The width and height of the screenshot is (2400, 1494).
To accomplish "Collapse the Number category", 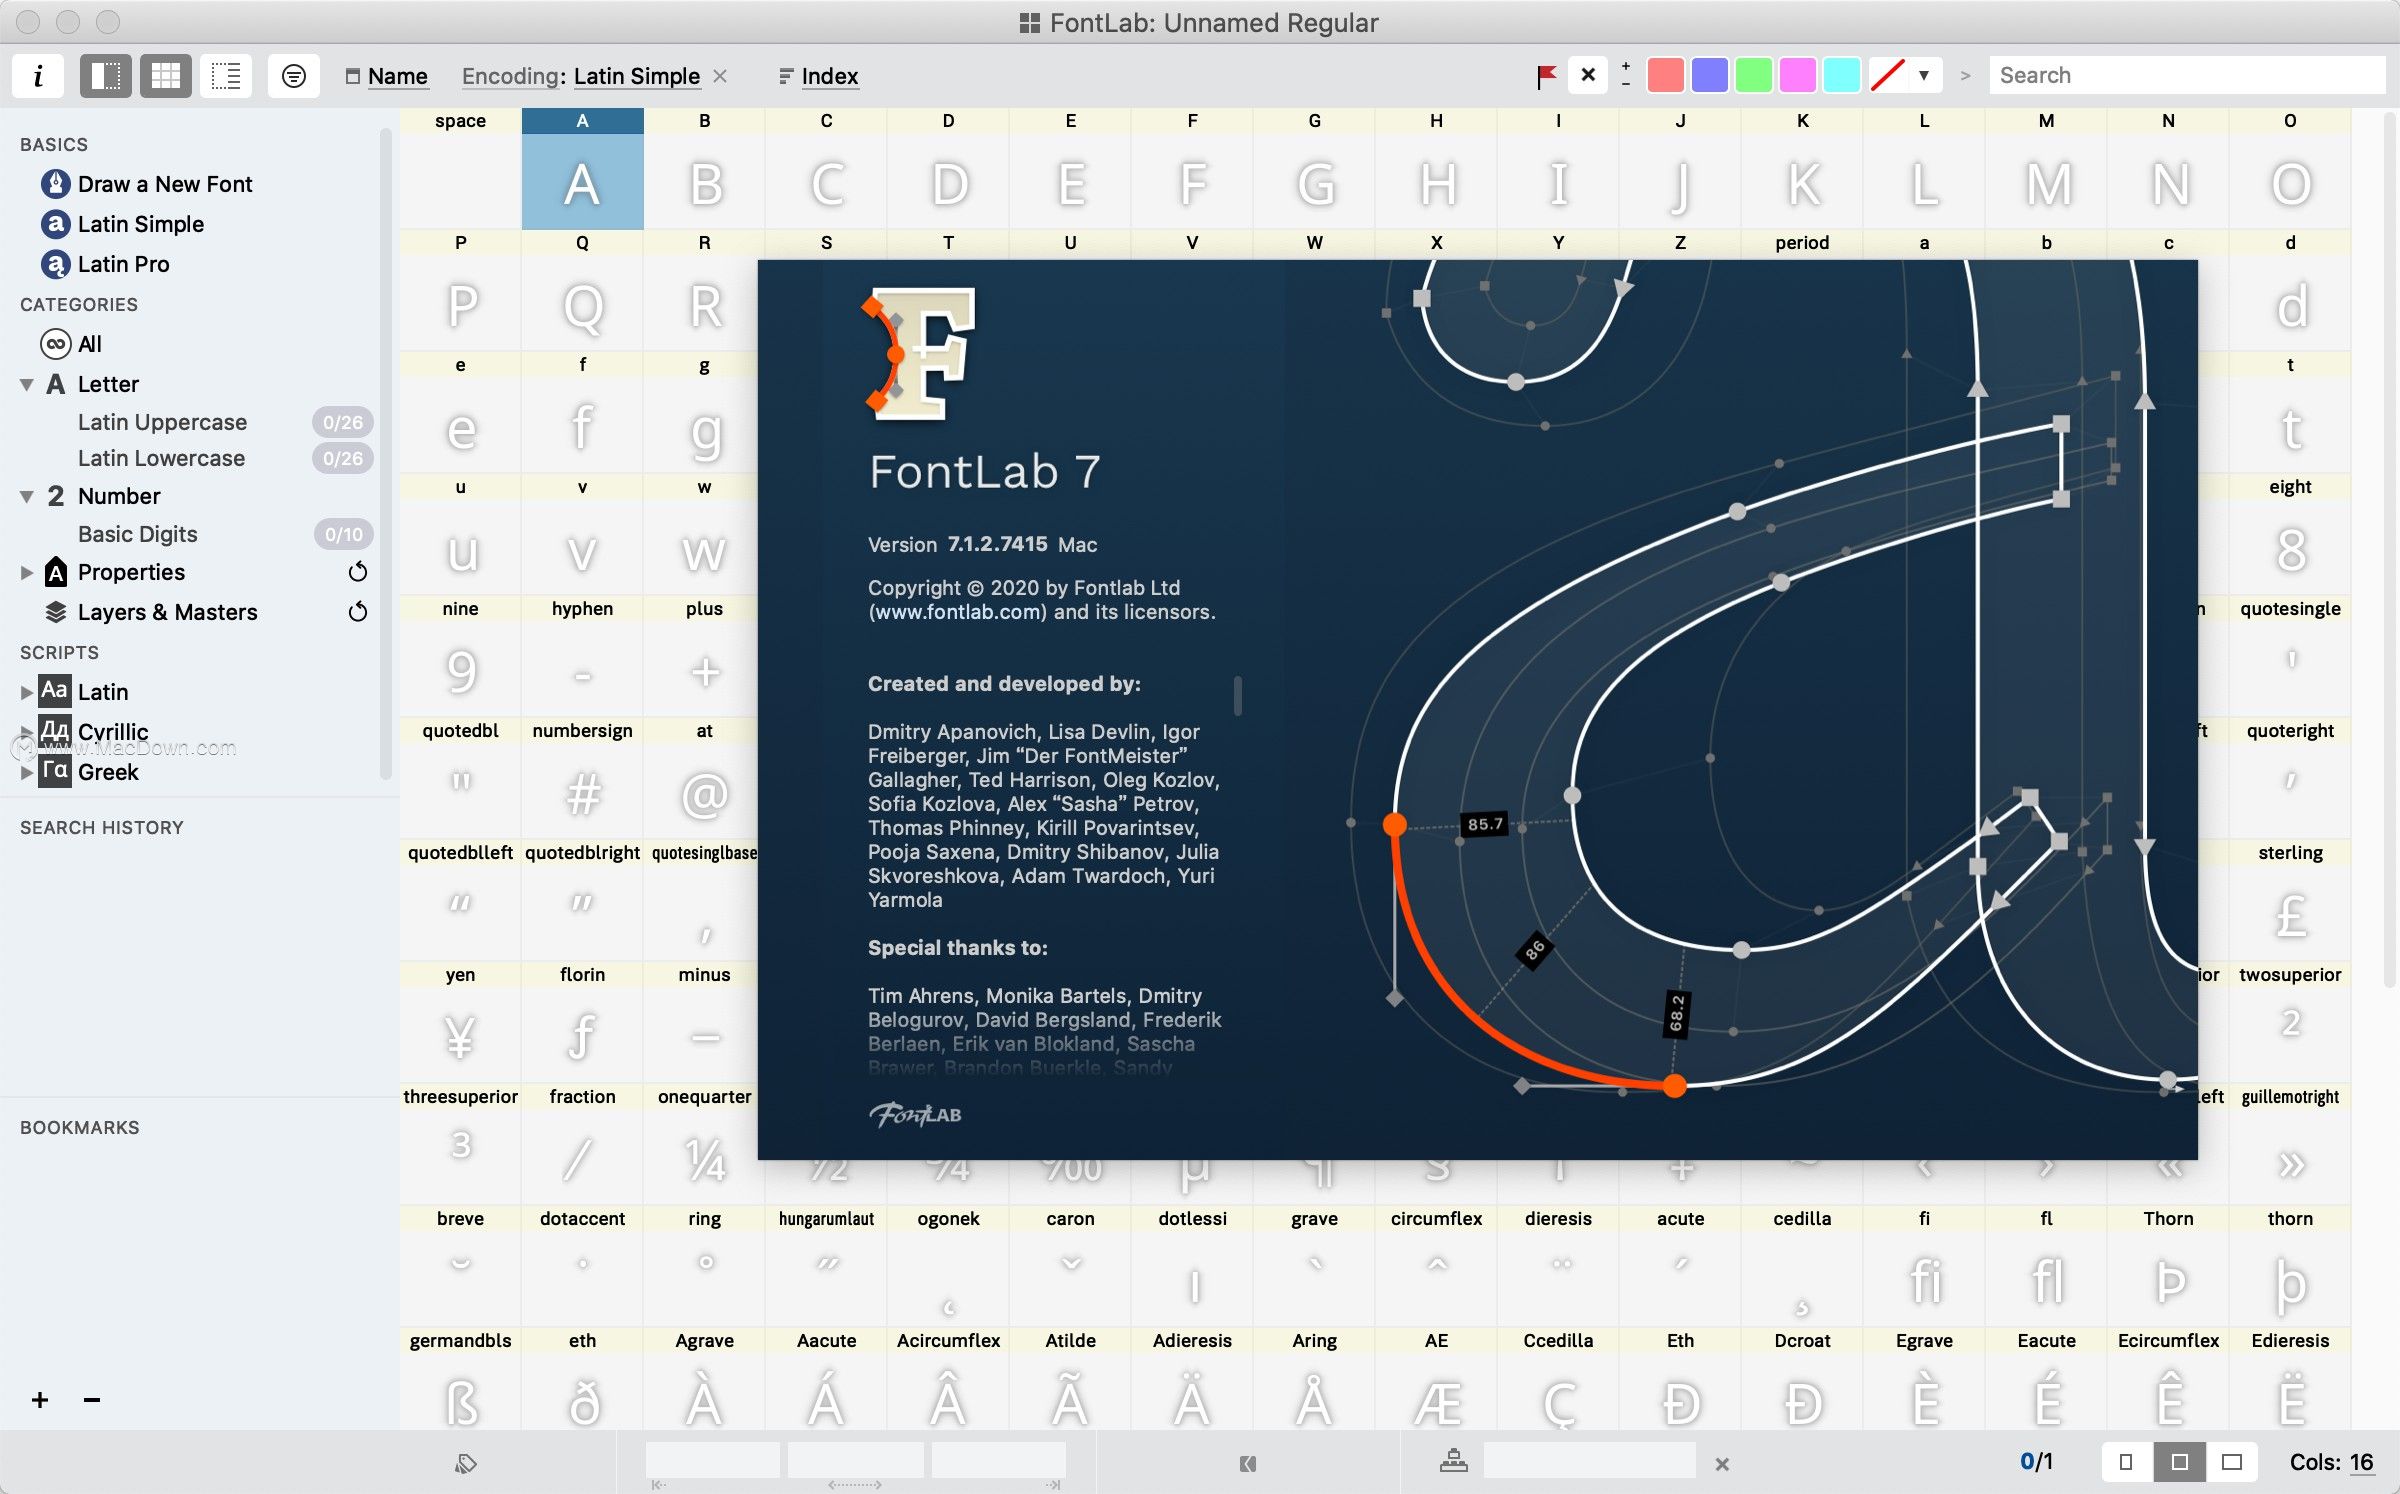I will coord(27,496).
